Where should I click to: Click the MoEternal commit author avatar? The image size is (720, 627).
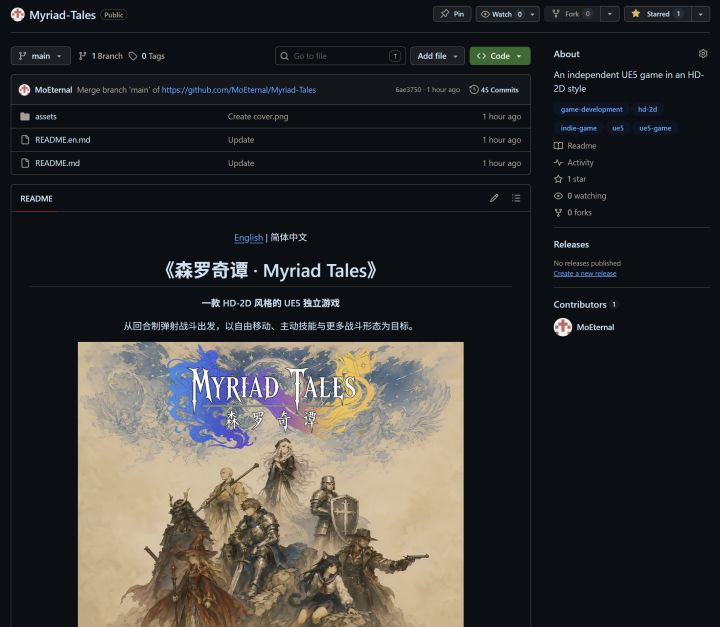tap(24, 90)
